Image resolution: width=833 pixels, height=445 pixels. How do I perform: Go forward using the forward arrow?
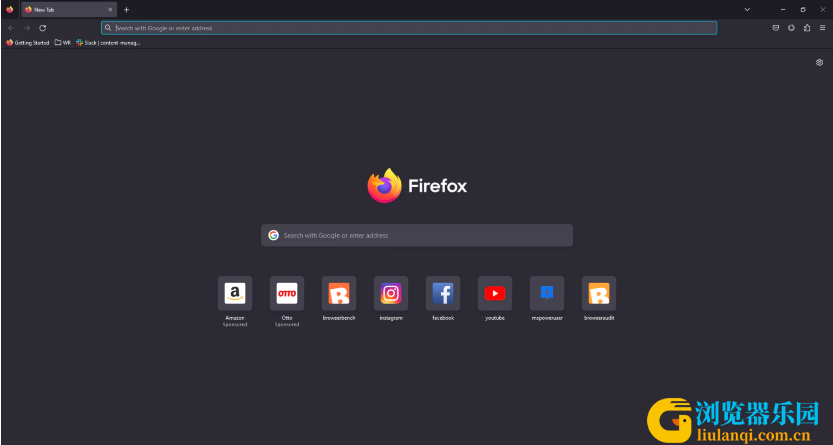27,28
